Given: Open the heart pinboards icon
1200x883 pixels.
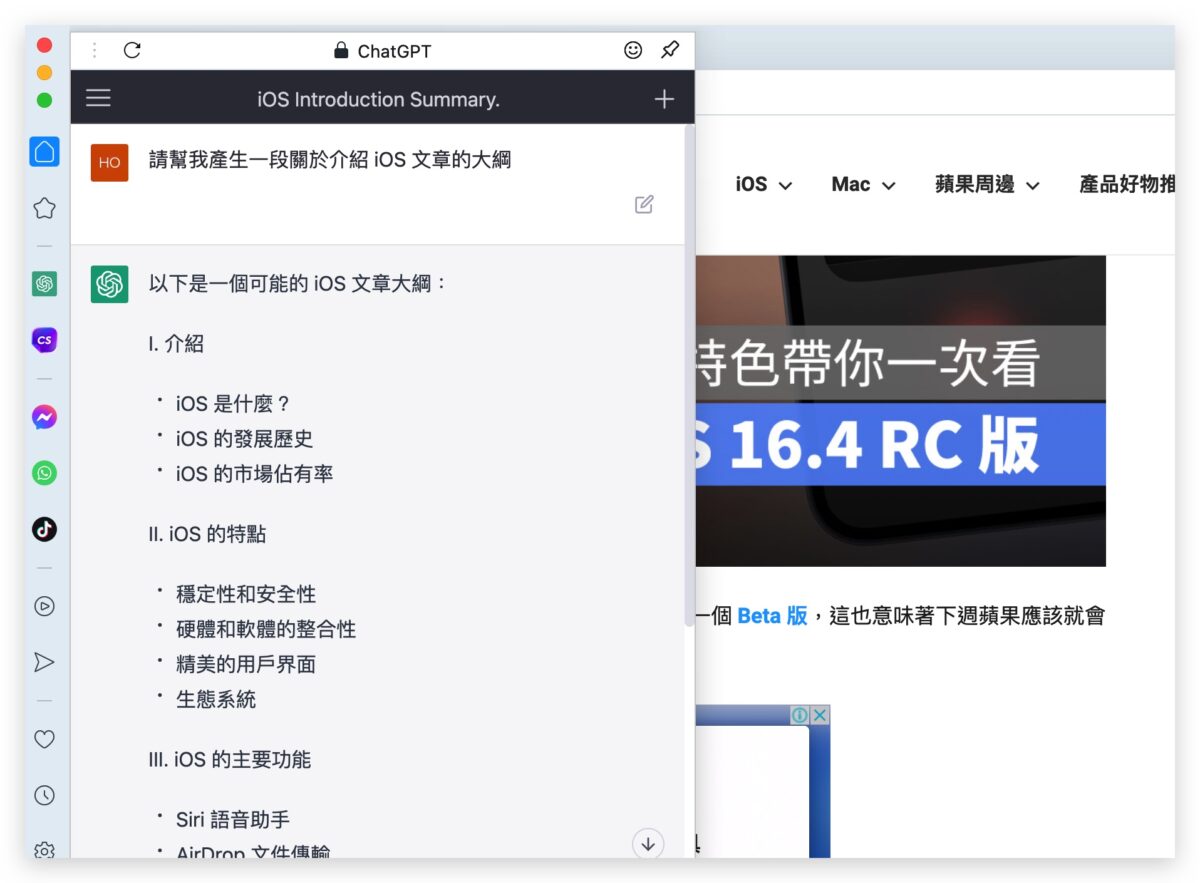Looking at the screenshot, I should pos(44,739).
